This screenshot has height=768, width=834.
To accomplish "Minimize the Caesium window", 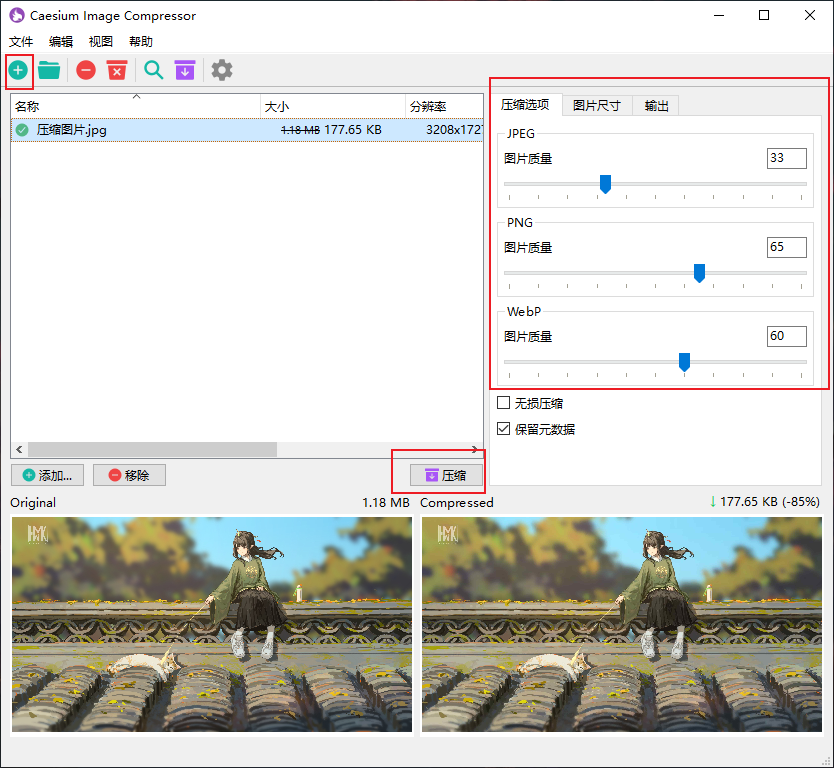I will click(x=719, y=15).
